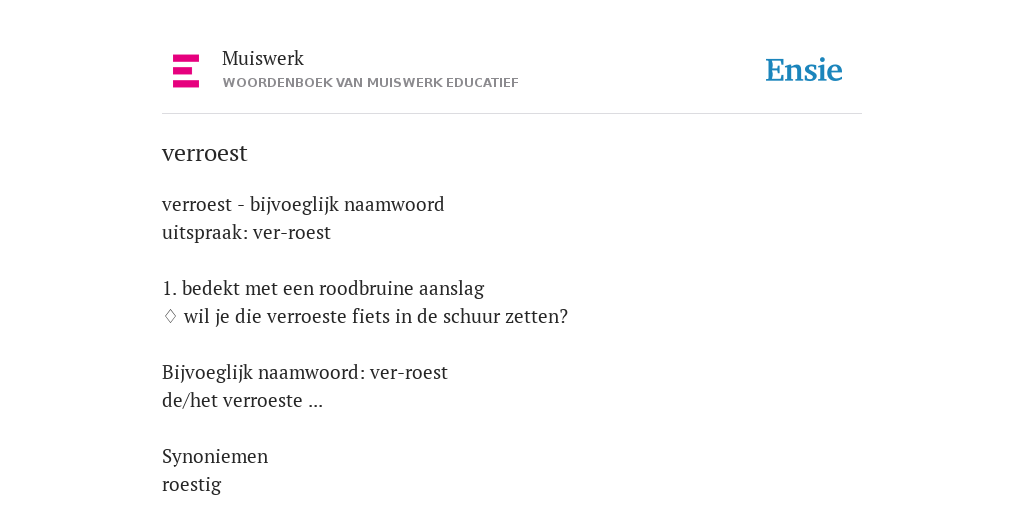Image resolution: width=1024 pixels, height=512 pixels.
Task: Click the definition bedekt met een roodbruine aanslag
Action: pyautogui.click(x=333, y=288)
